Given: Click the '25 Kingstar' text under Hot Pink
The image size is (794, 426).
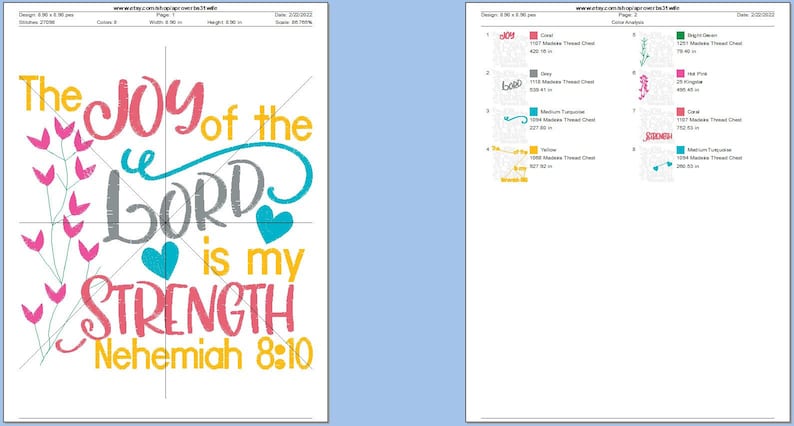Looking at the screenshot, I should (x=690, y=82).
